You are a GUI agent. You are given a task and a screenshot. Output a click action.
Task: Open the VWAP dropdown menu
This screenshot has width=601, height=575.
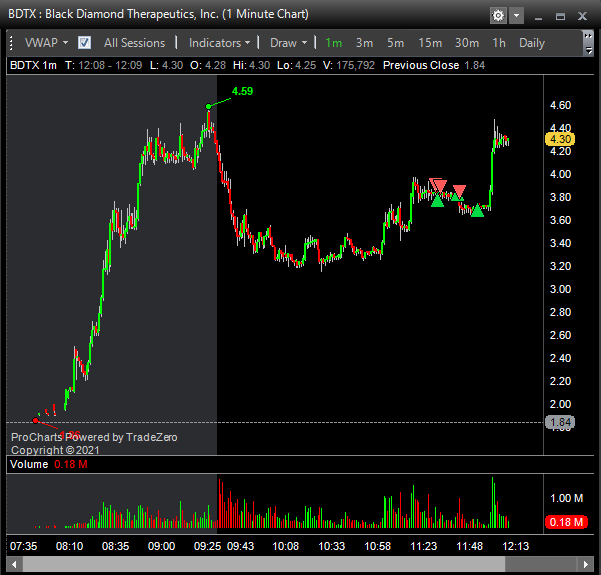click(46, 43)
